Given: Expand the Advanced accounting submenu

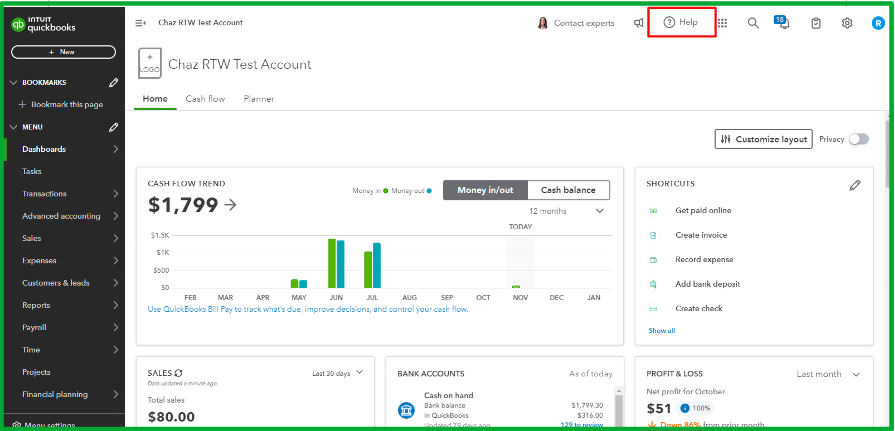Looking at the screenshot, I should pyautogui.click(x=116, y=216).
